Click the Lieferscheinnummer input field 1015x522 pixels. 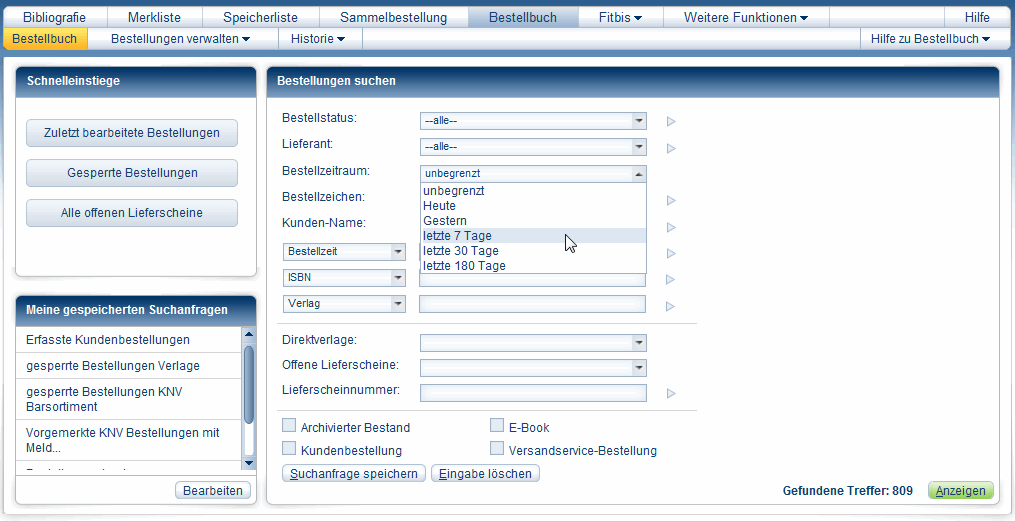(533, 393)
